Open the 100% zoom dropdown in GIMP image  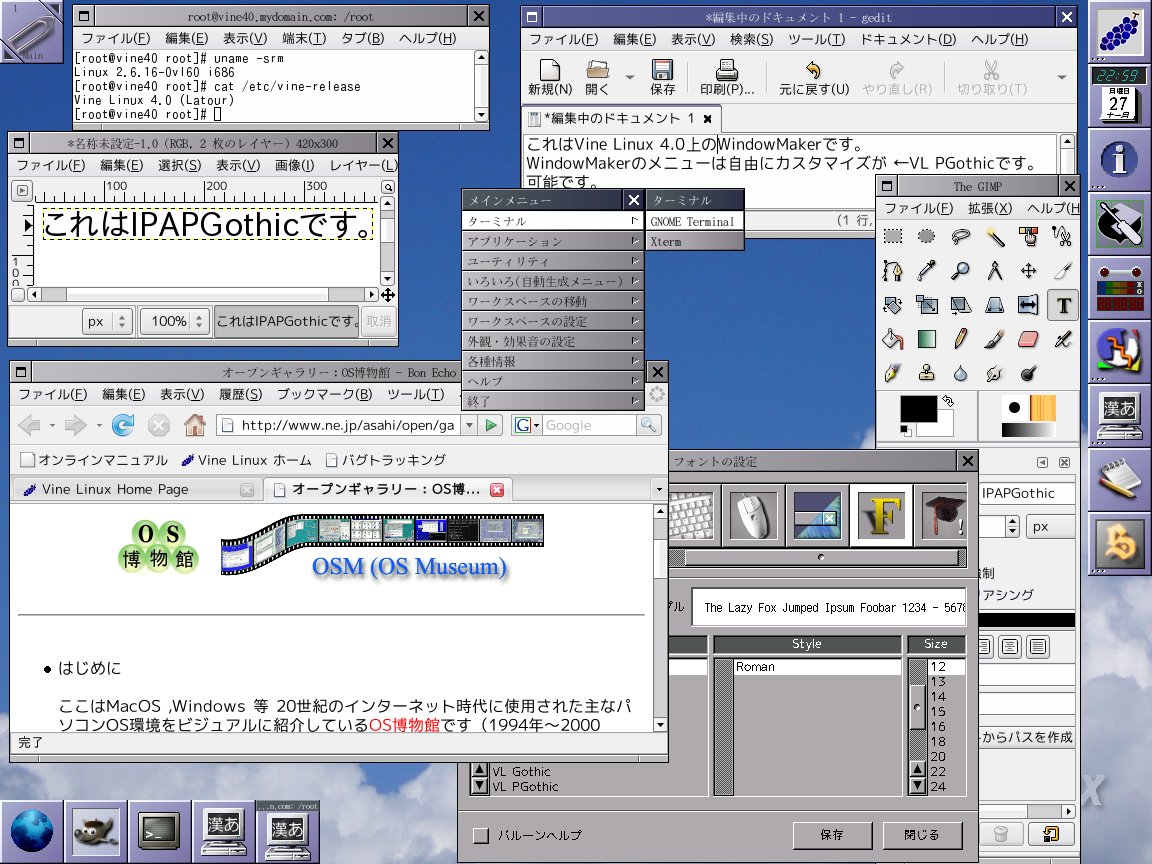pos(175,322)
